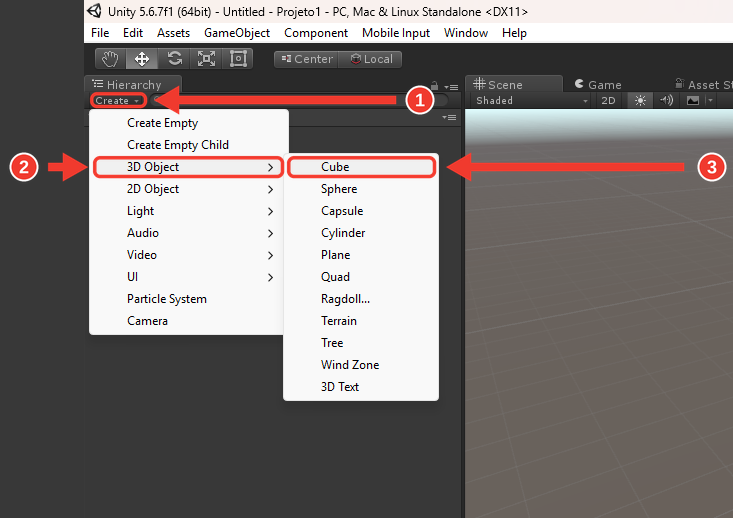Select the Move tool
The image size is (733, 518).
(x=142, y=59)
